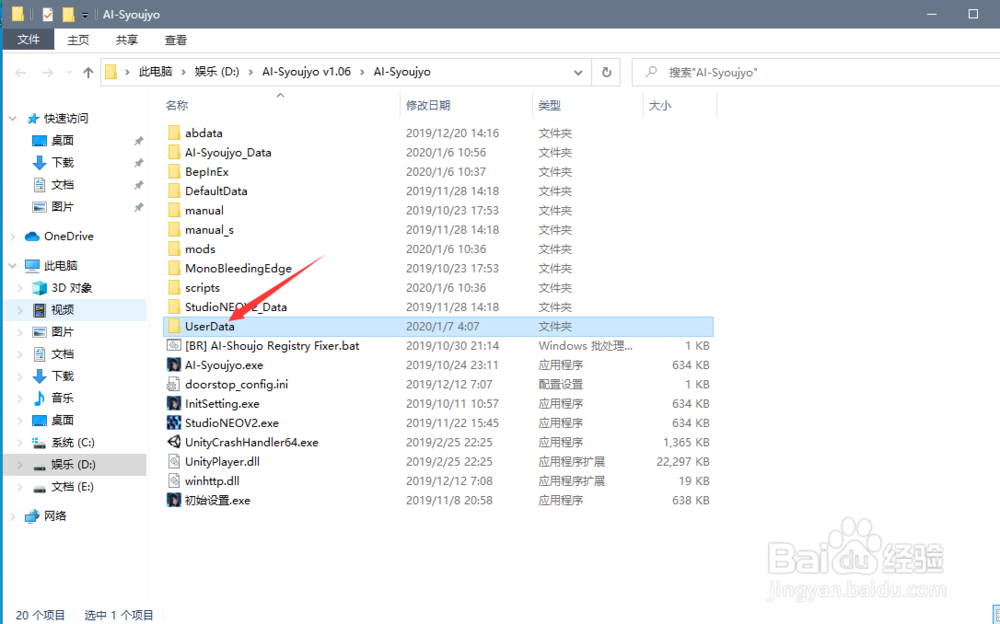Refresh the current folder view
The image size is (1000, 624).
pos(607,72)
